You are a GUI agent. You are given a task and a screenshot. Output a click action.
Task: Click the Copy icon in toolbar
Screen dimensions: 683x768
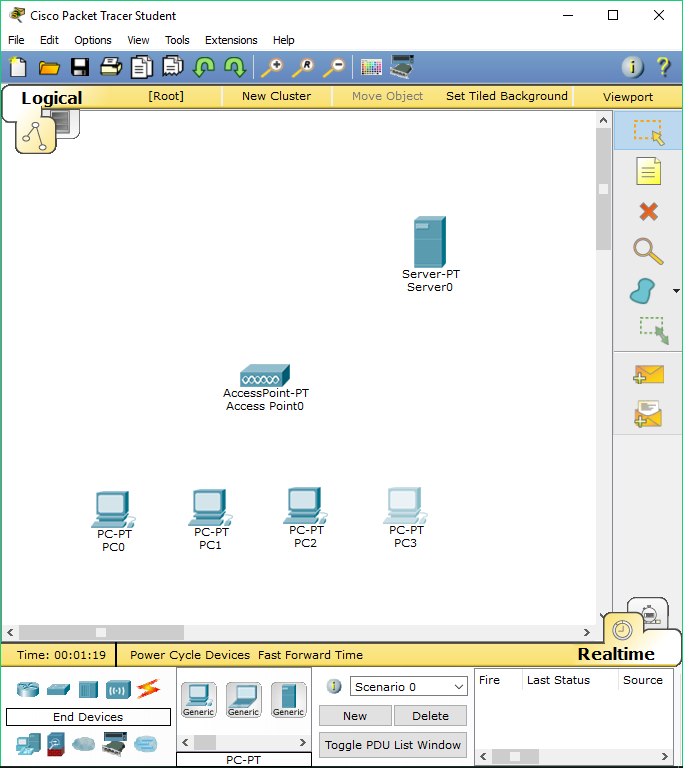tap(142, 67)
